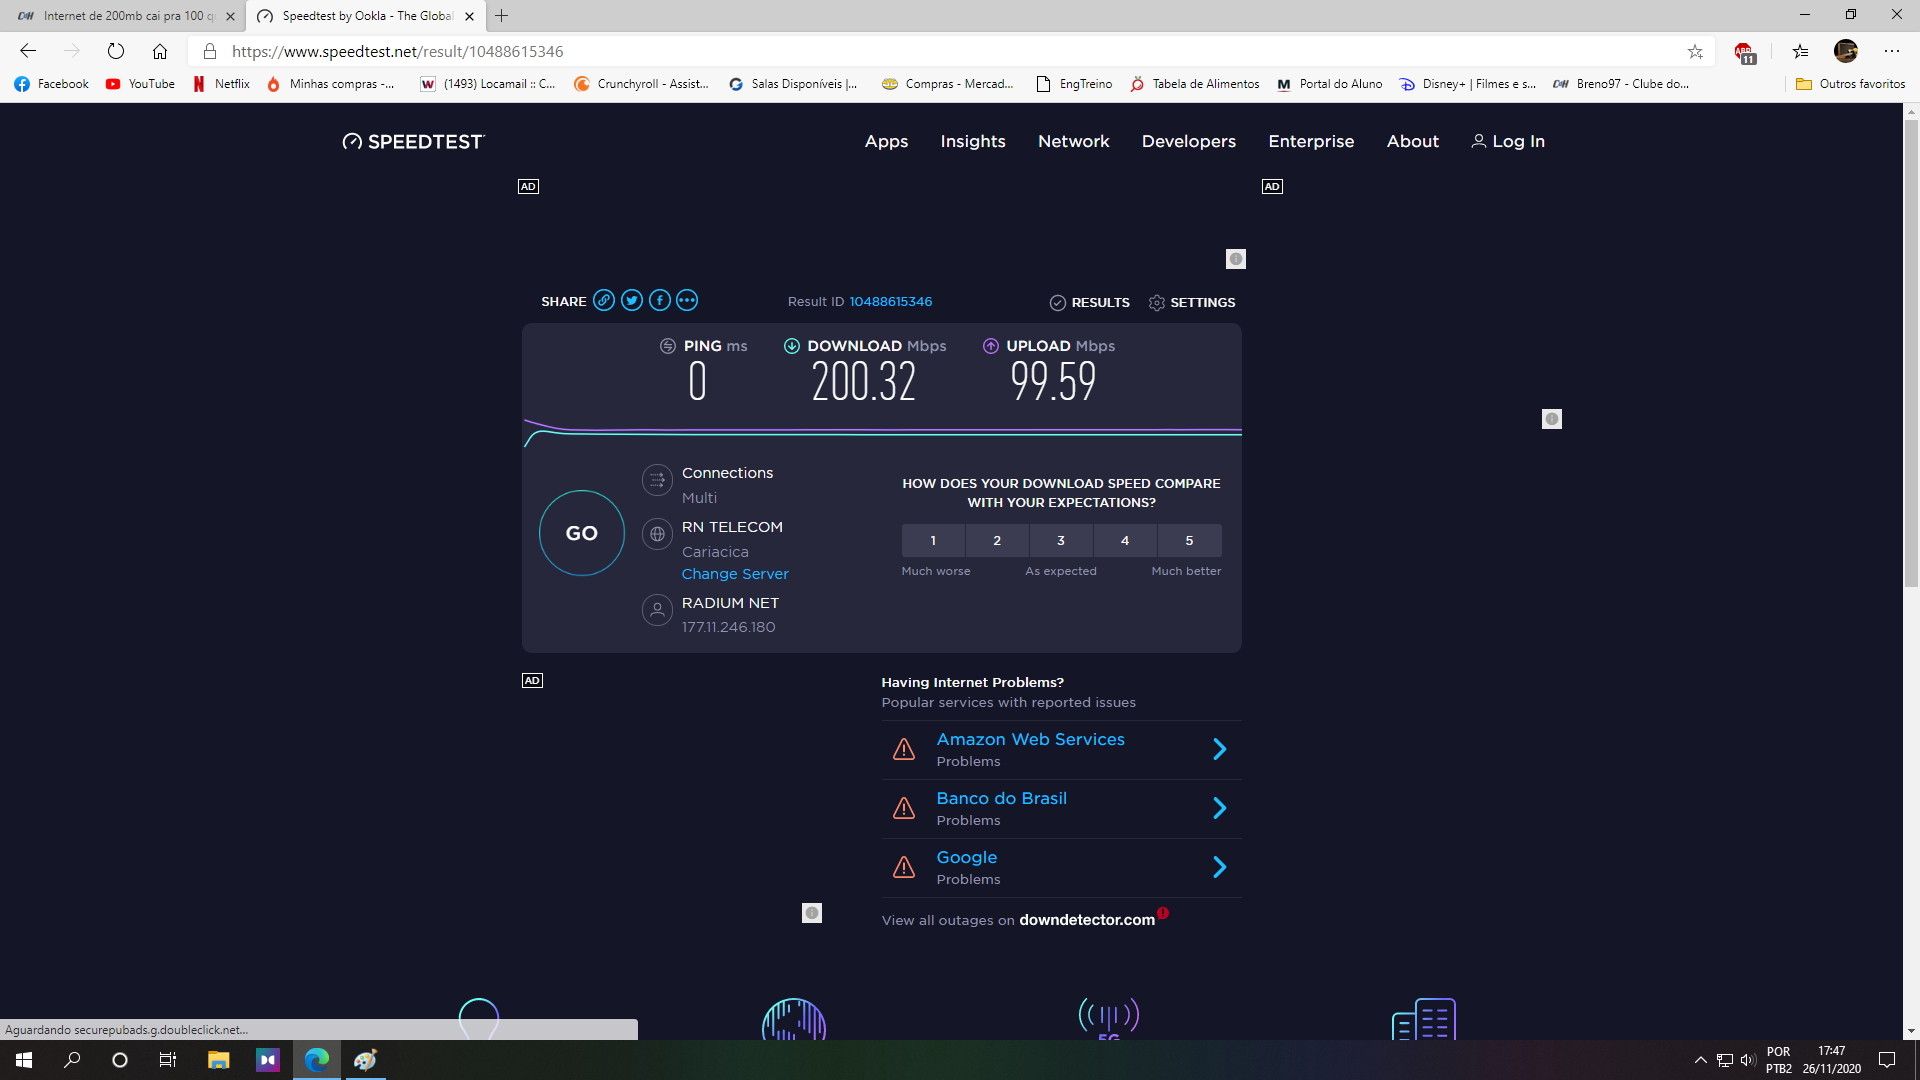
Task: Open Netflix bookmark
Action: pyautogui.click(x=222, y=84)
